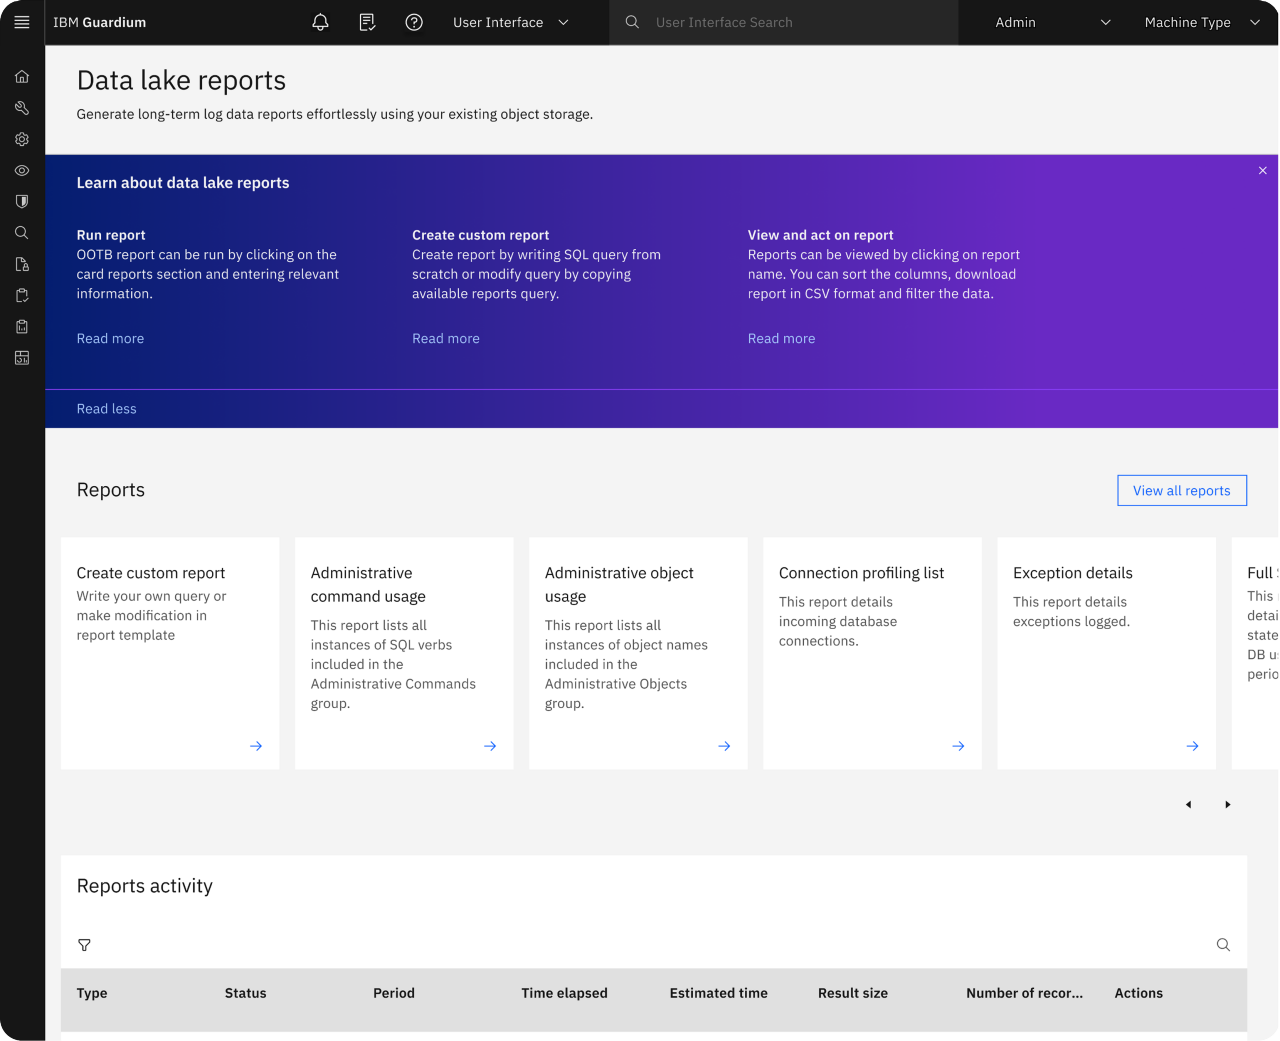Sort by the Status column header
The width and height of the screenshot is (1280, 1041).
(x=245, y=993)
